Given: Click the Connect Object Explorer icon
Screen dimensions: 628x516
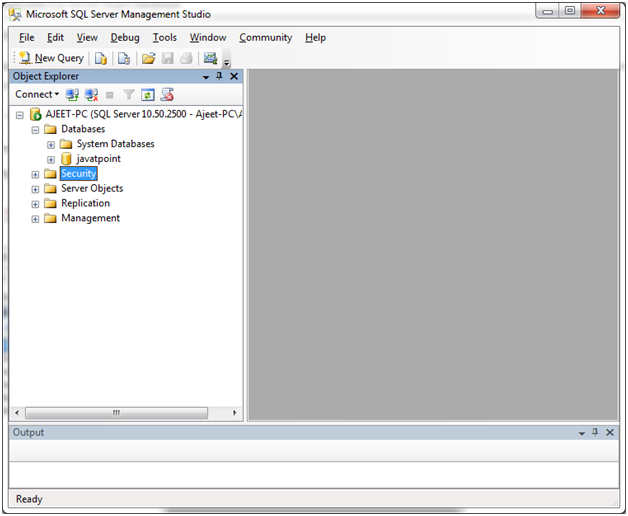Looking at the screenshot, I should click(72, 95).
